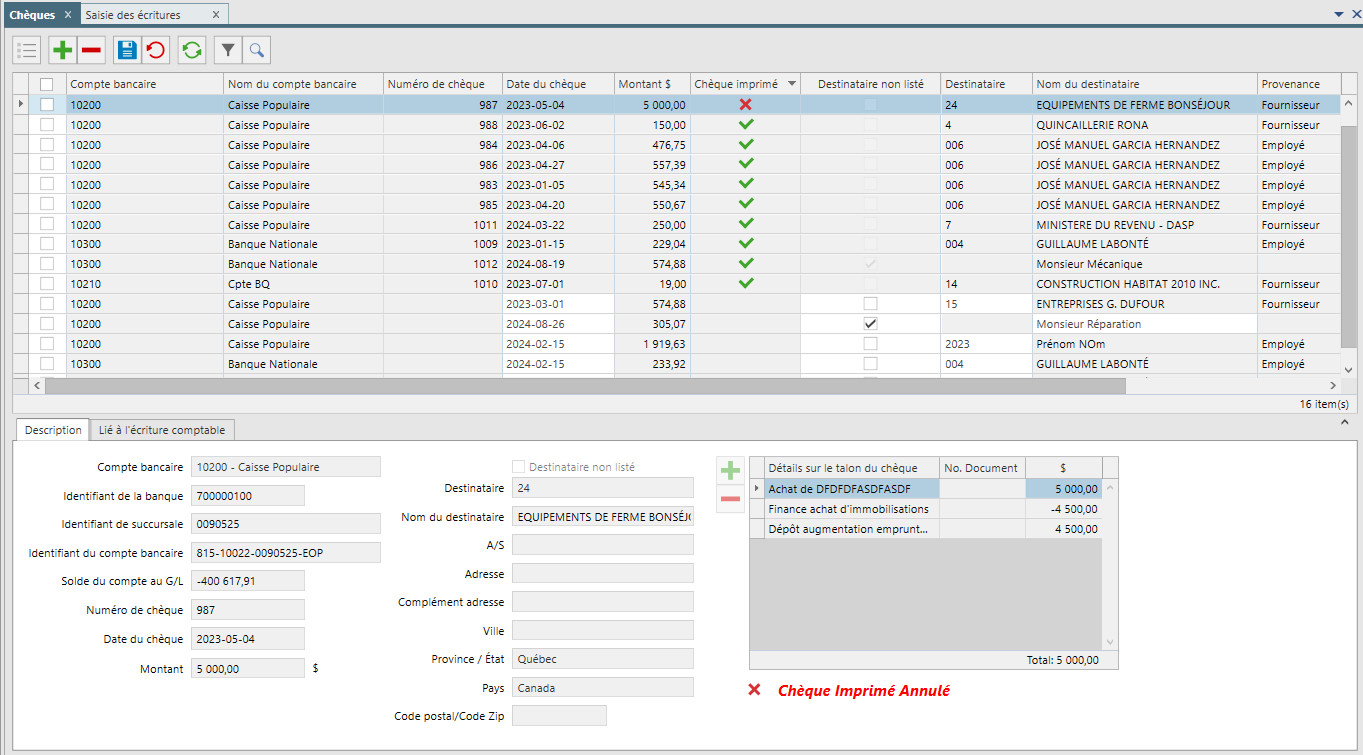Toggle the select-all checkbox in grid header

click(47, 84)
